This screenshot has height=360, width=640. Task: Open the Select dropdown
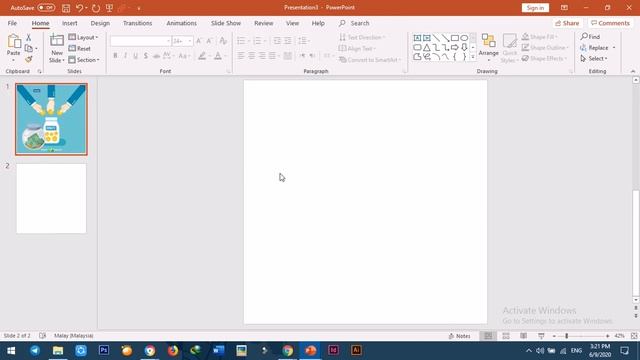click(x=594, y=58)
